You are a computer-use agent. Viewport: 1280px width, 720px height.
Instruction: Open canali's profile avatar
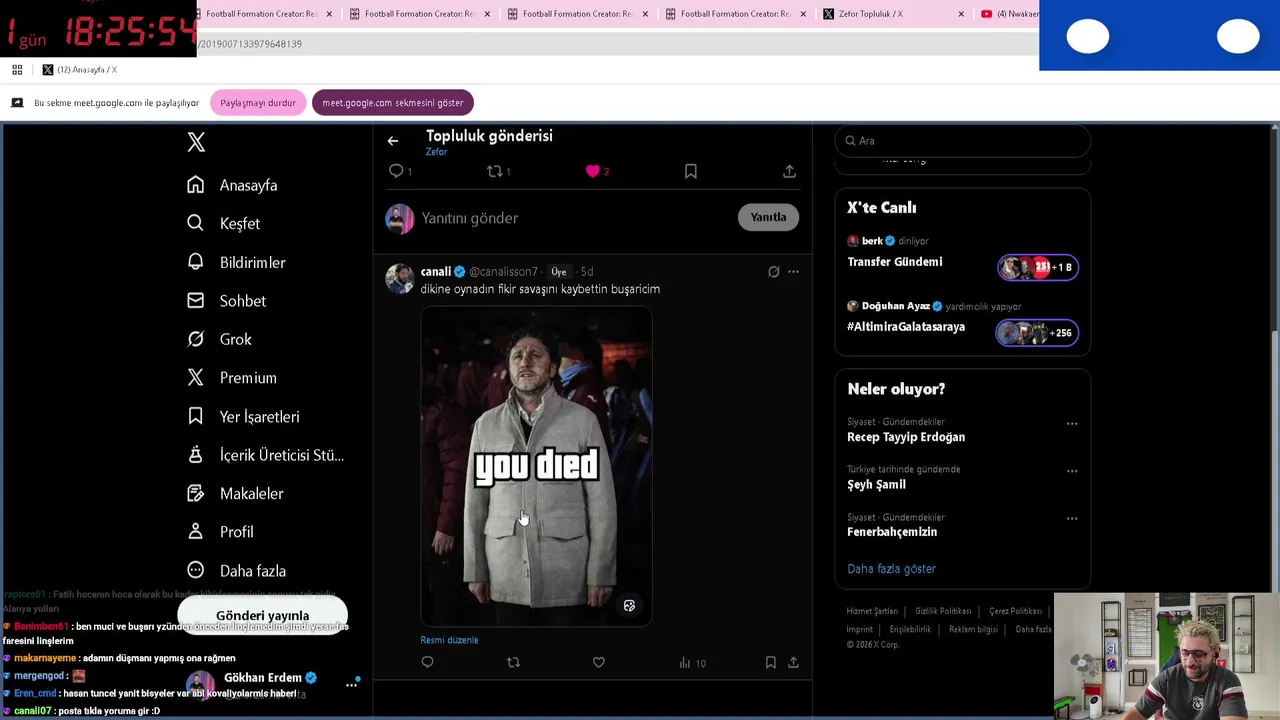coord(400,279)
